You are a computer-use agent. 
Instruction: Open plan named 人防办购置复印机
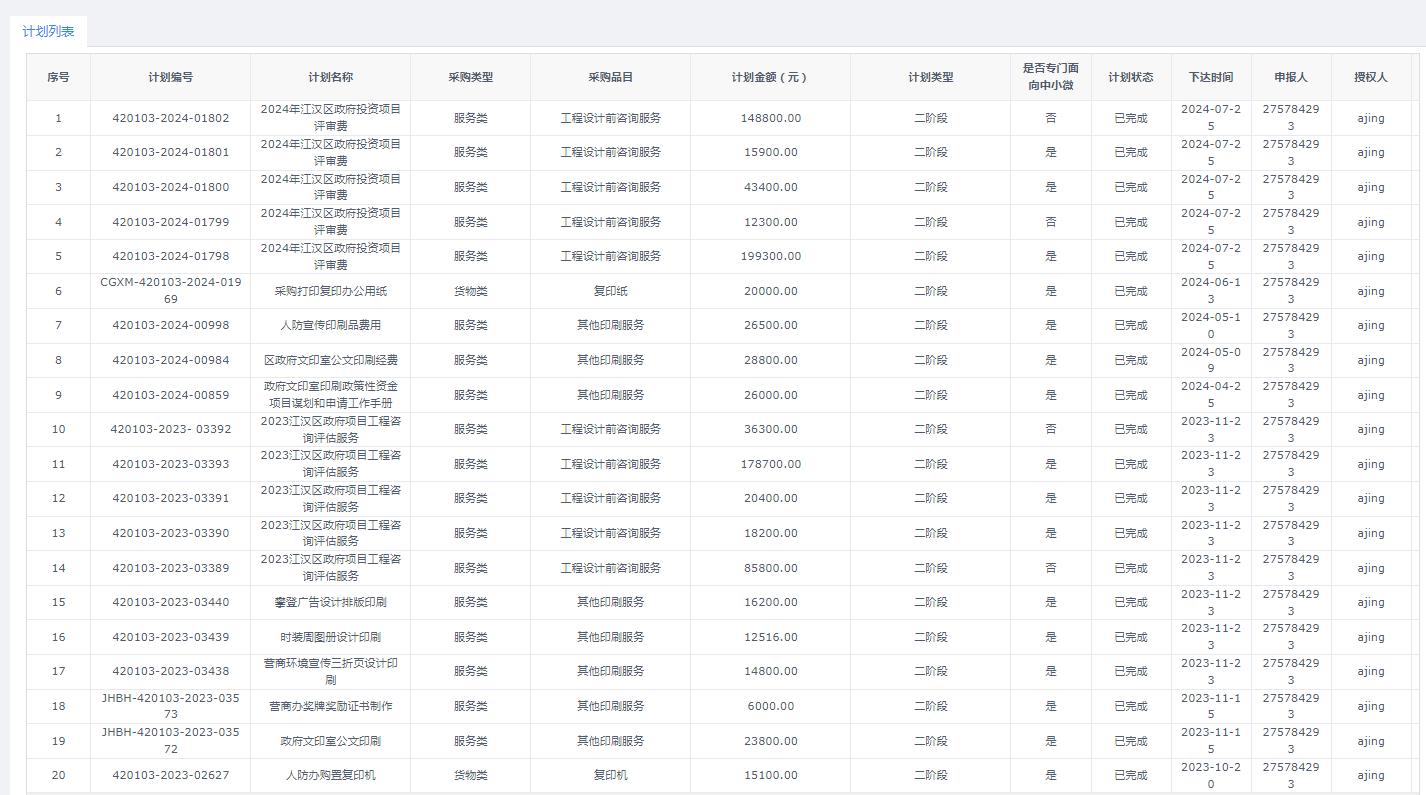330,775
